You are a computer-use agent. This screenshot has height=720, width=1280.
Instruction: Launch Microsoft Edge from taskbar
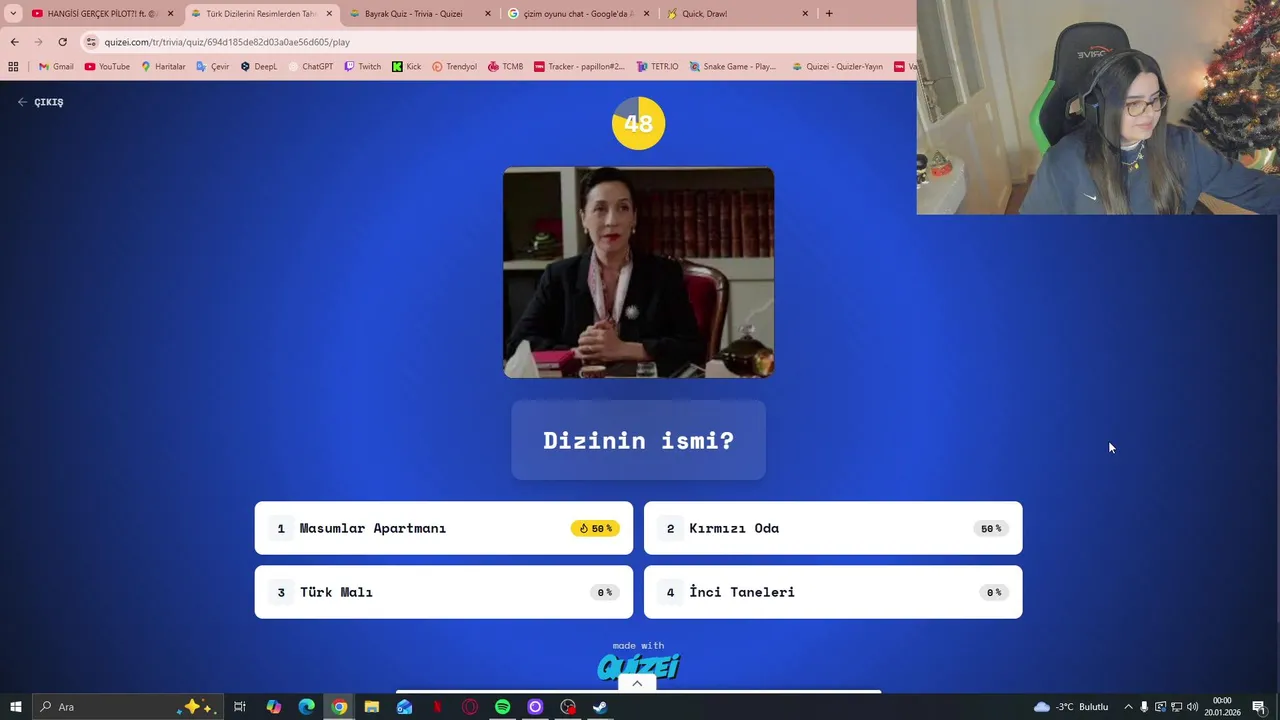306,707
